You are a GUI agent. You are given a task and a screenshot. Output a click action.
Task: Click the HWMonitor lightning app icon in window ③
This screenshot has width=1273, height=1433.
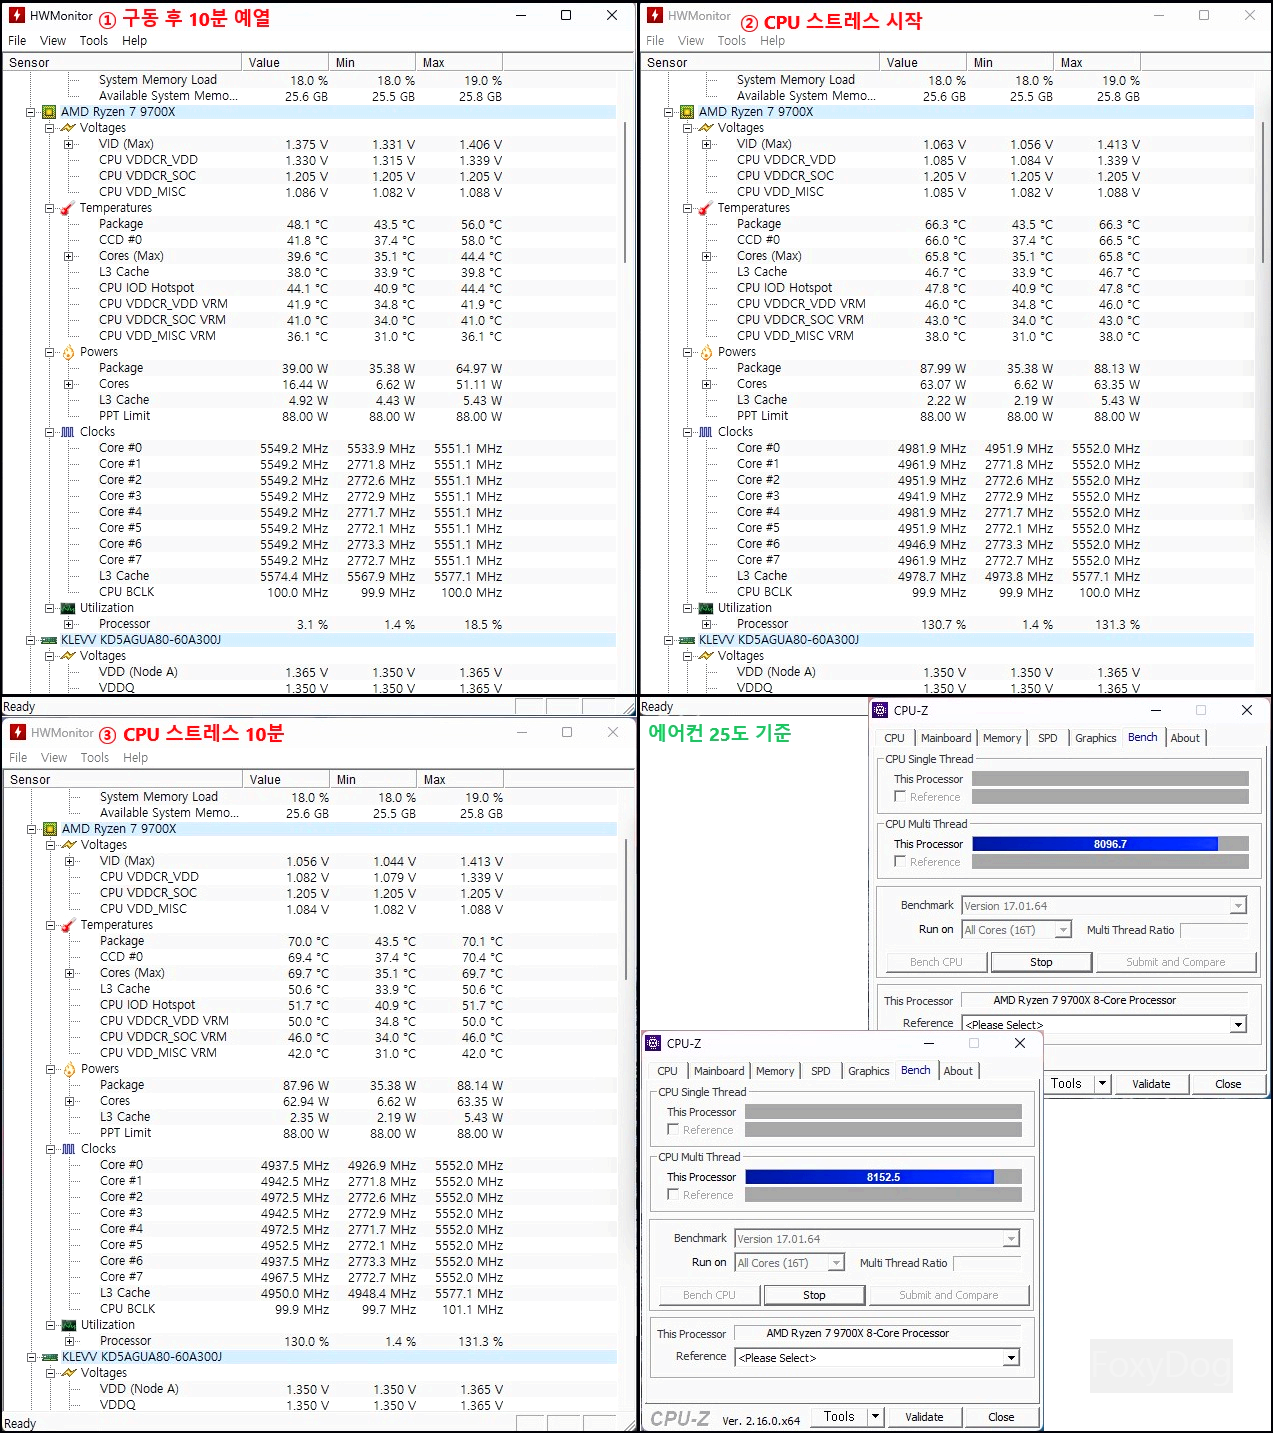tap(18, 733)
